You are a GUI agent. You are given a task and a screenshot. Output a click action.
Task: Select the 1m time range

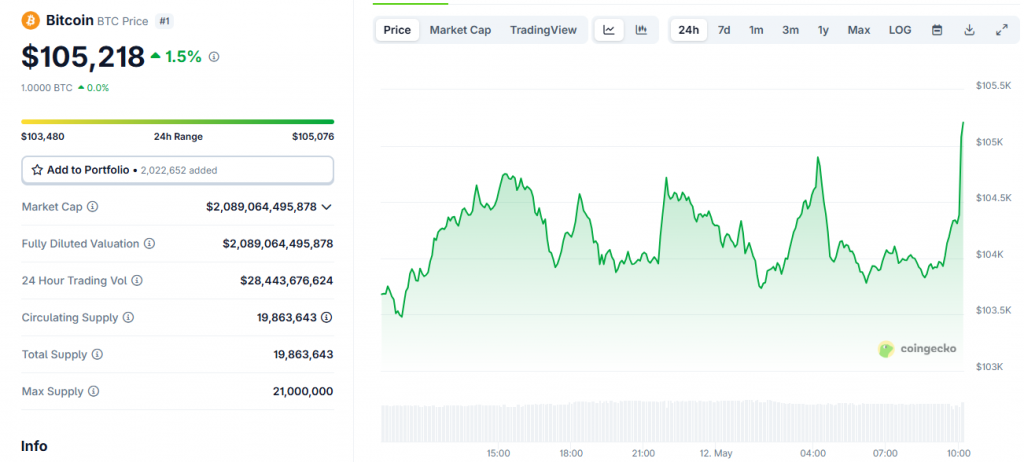tap(756, 30)
